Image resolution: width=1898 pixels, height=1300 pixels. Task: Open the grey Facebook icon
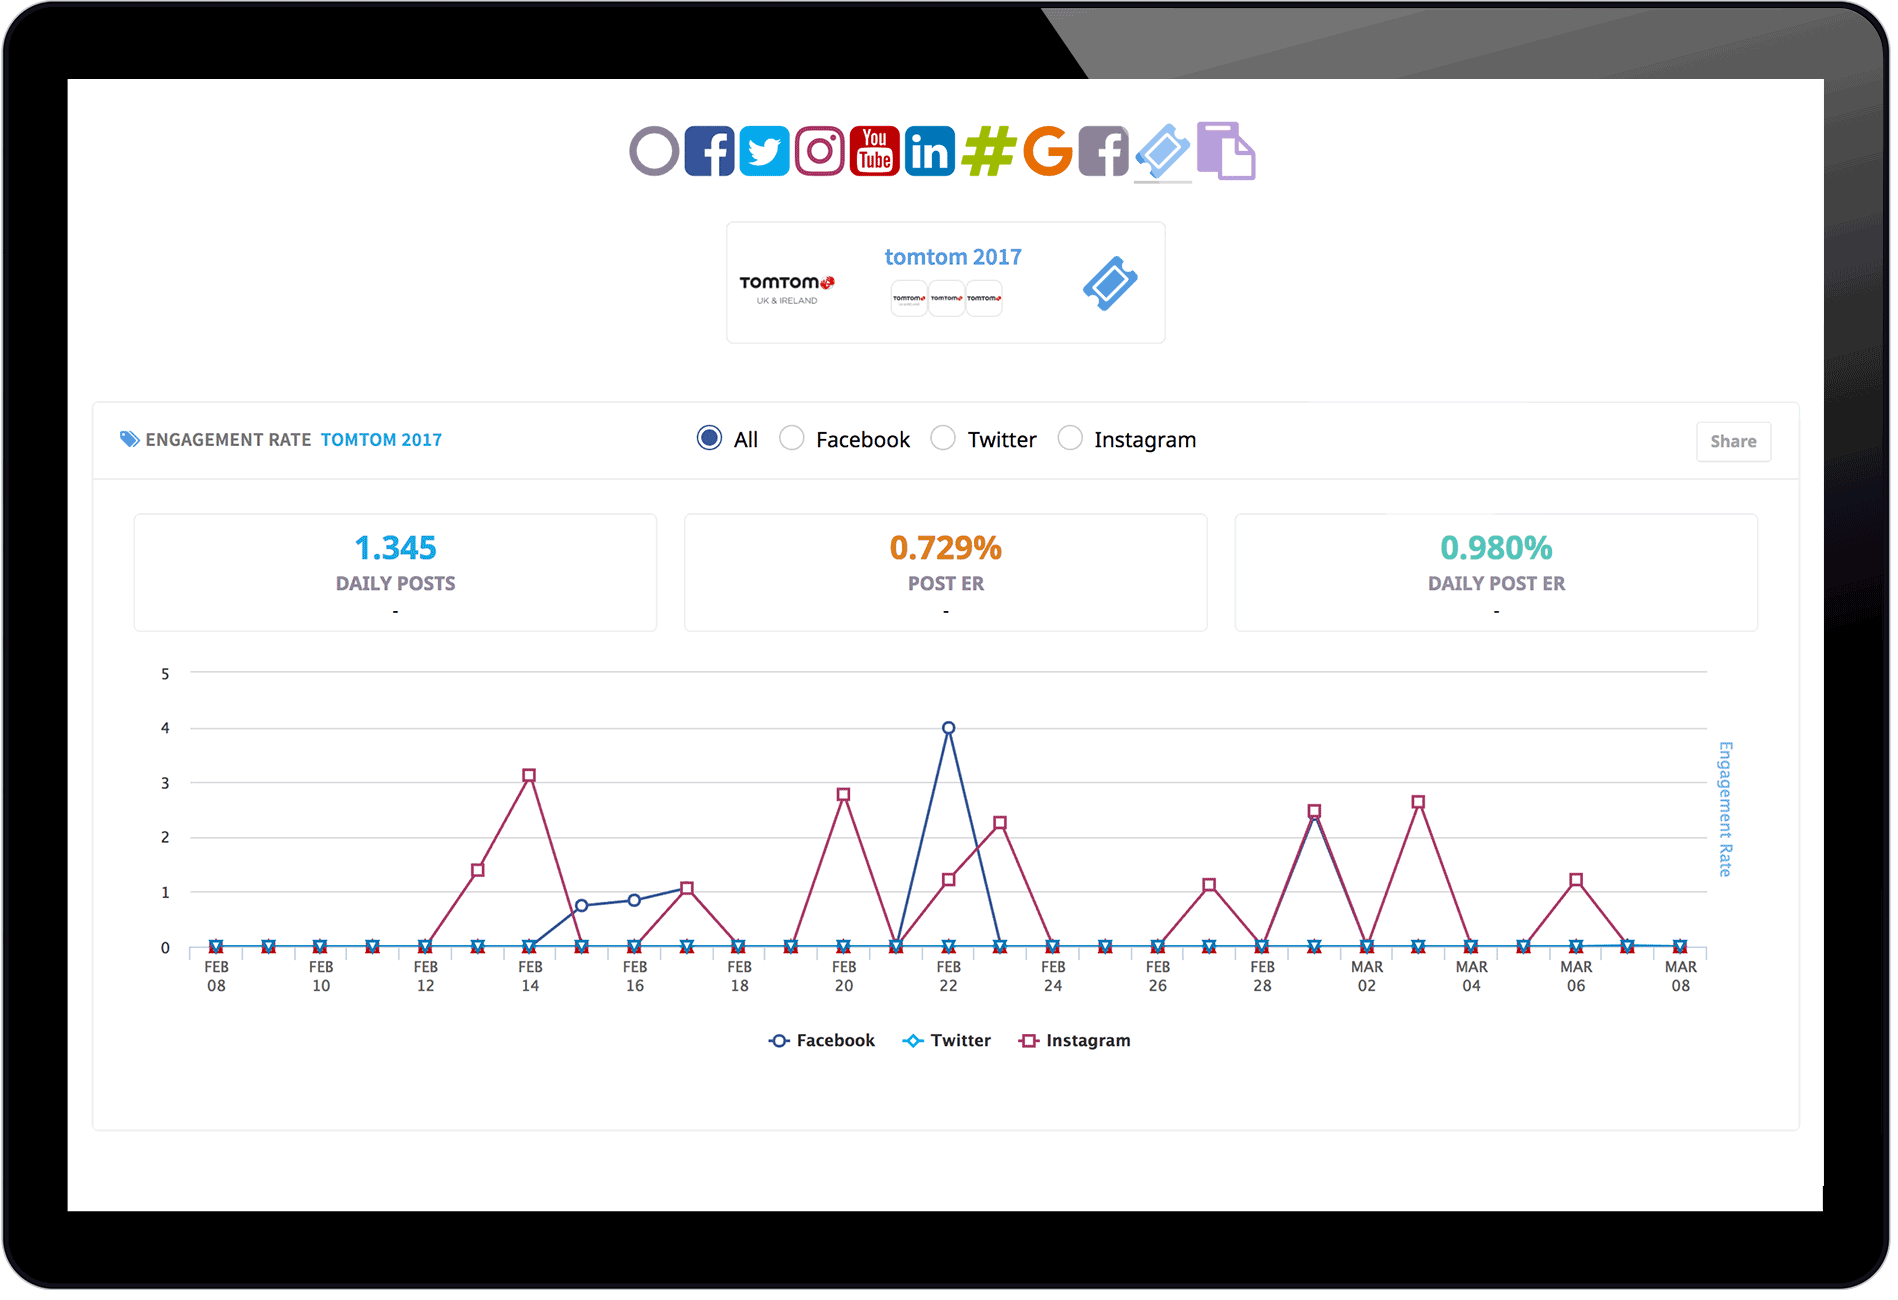1104,151
